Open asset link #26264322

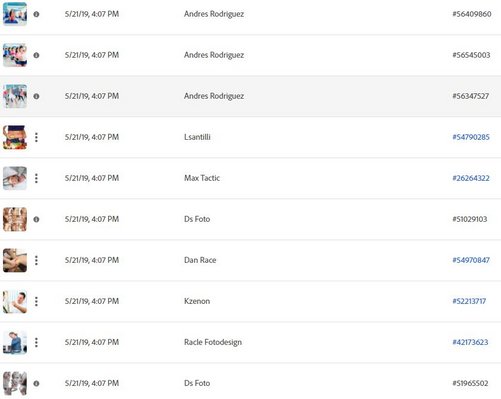click(x=471, y=178)
